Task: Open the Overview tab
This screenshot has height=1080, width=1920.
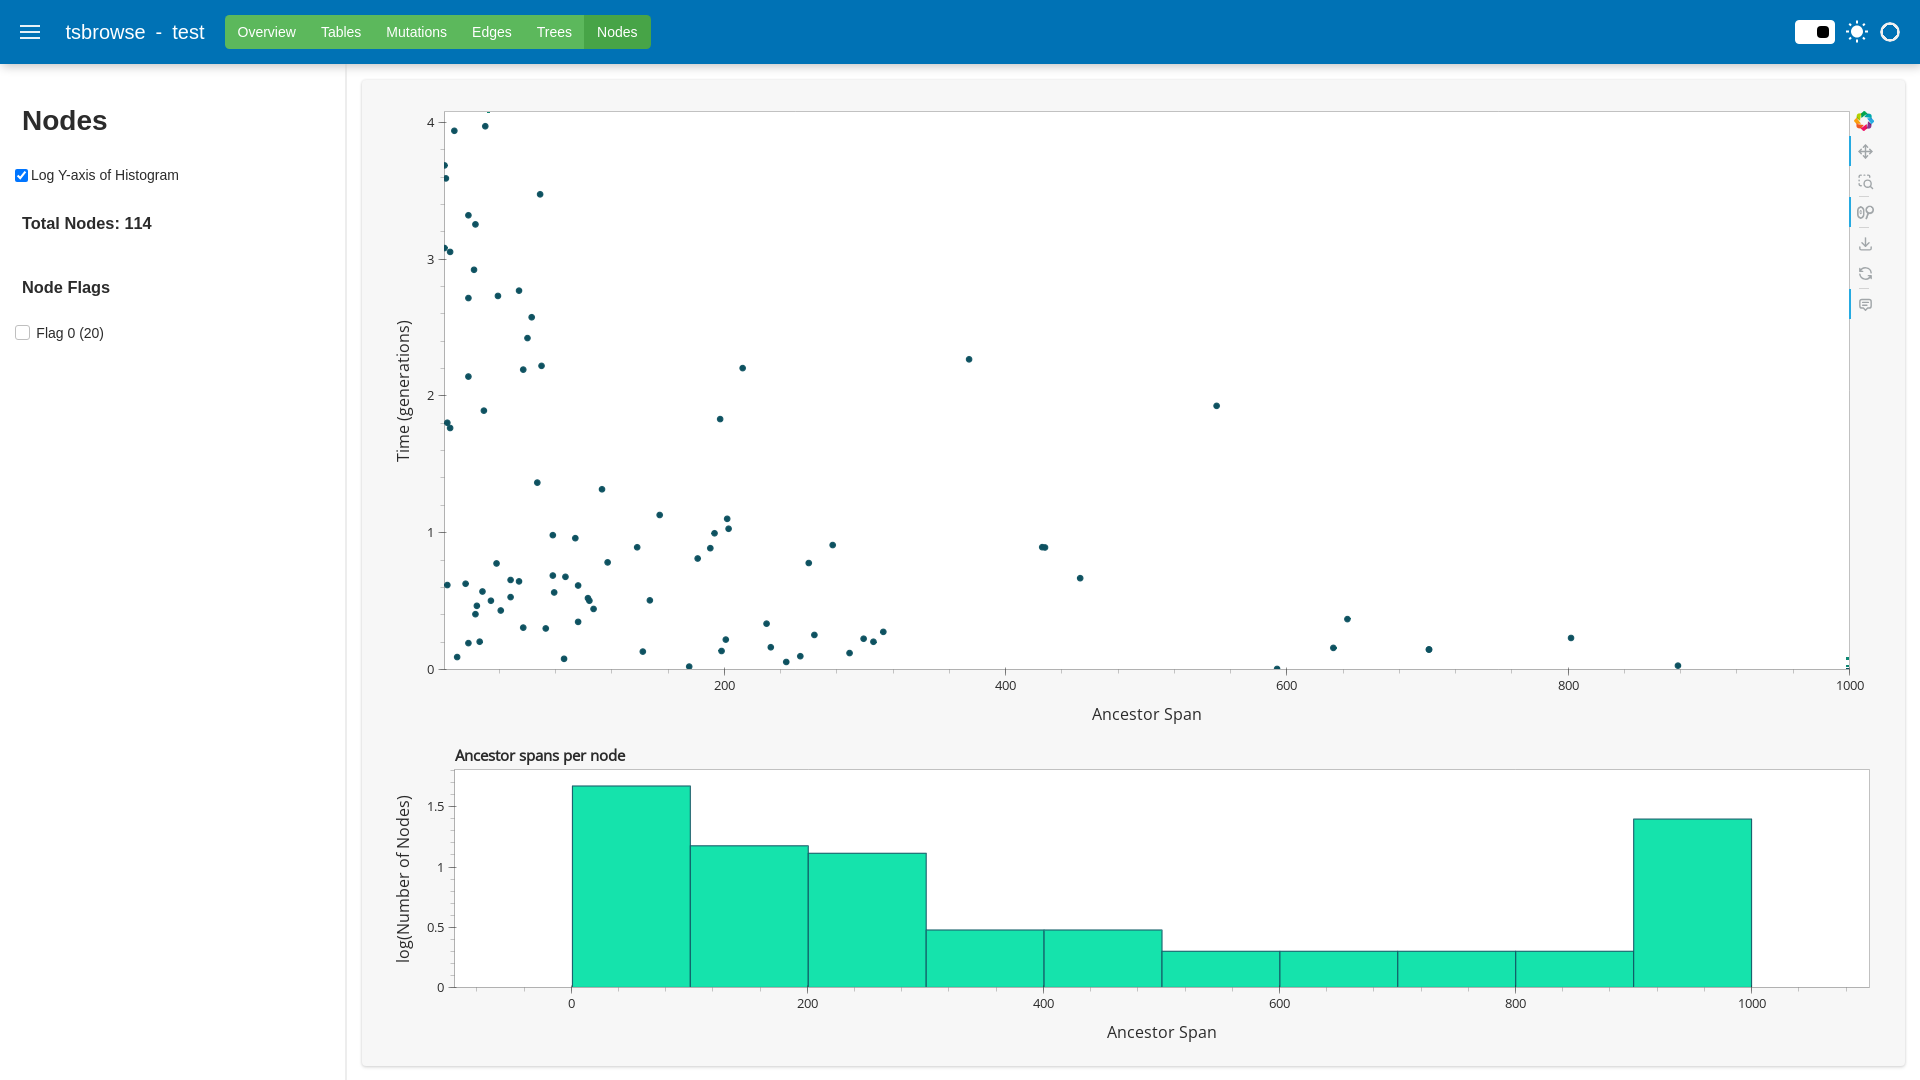Action: click(266, 32)
